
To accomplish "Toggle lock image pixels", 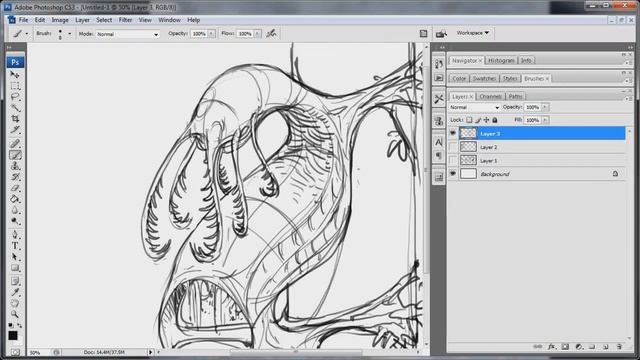I will (x=478, y=120).
